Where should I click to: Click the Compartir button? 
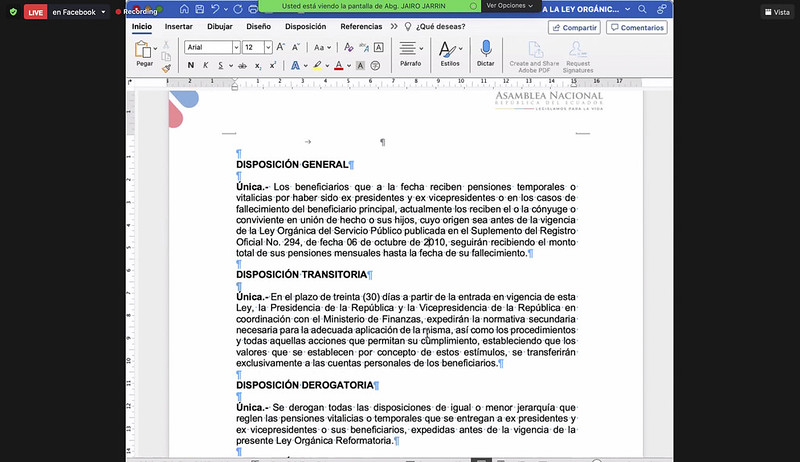(x=574, y=28)
